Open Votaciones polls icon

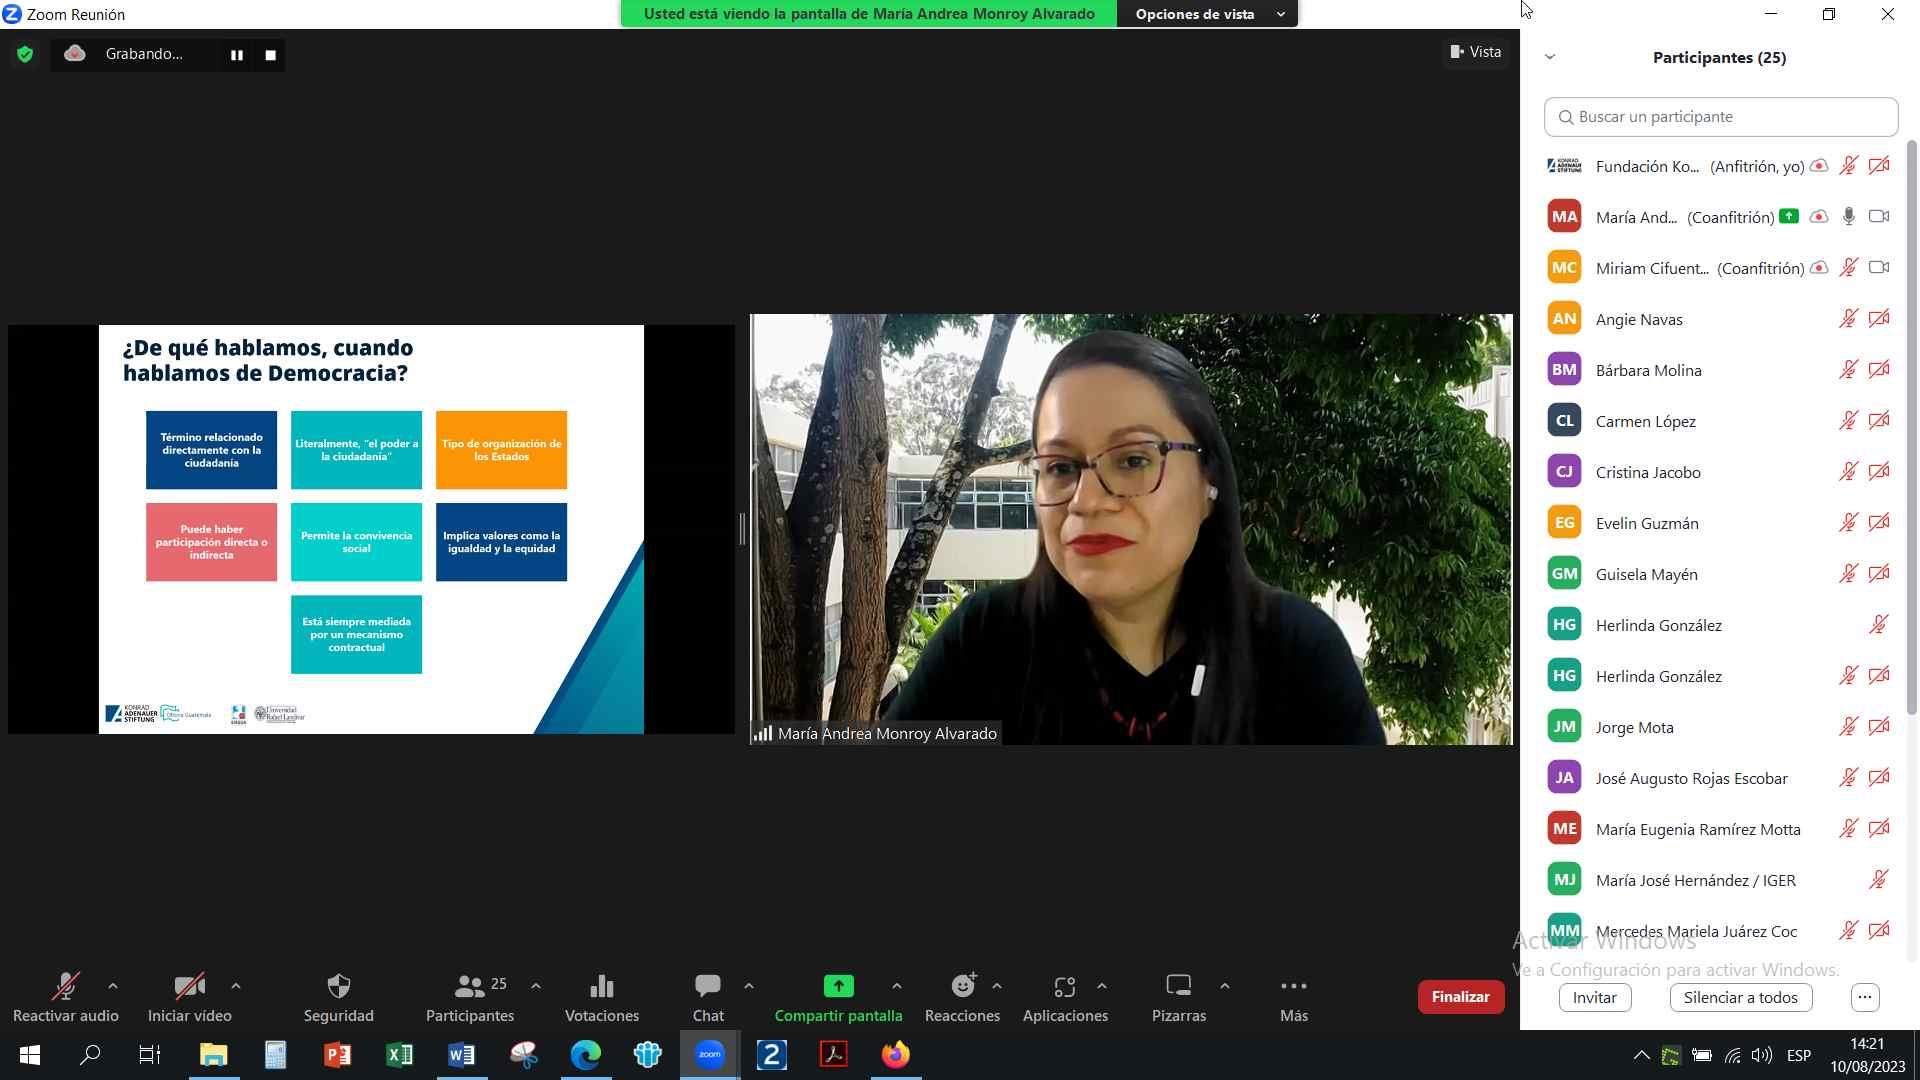(601, 987)
